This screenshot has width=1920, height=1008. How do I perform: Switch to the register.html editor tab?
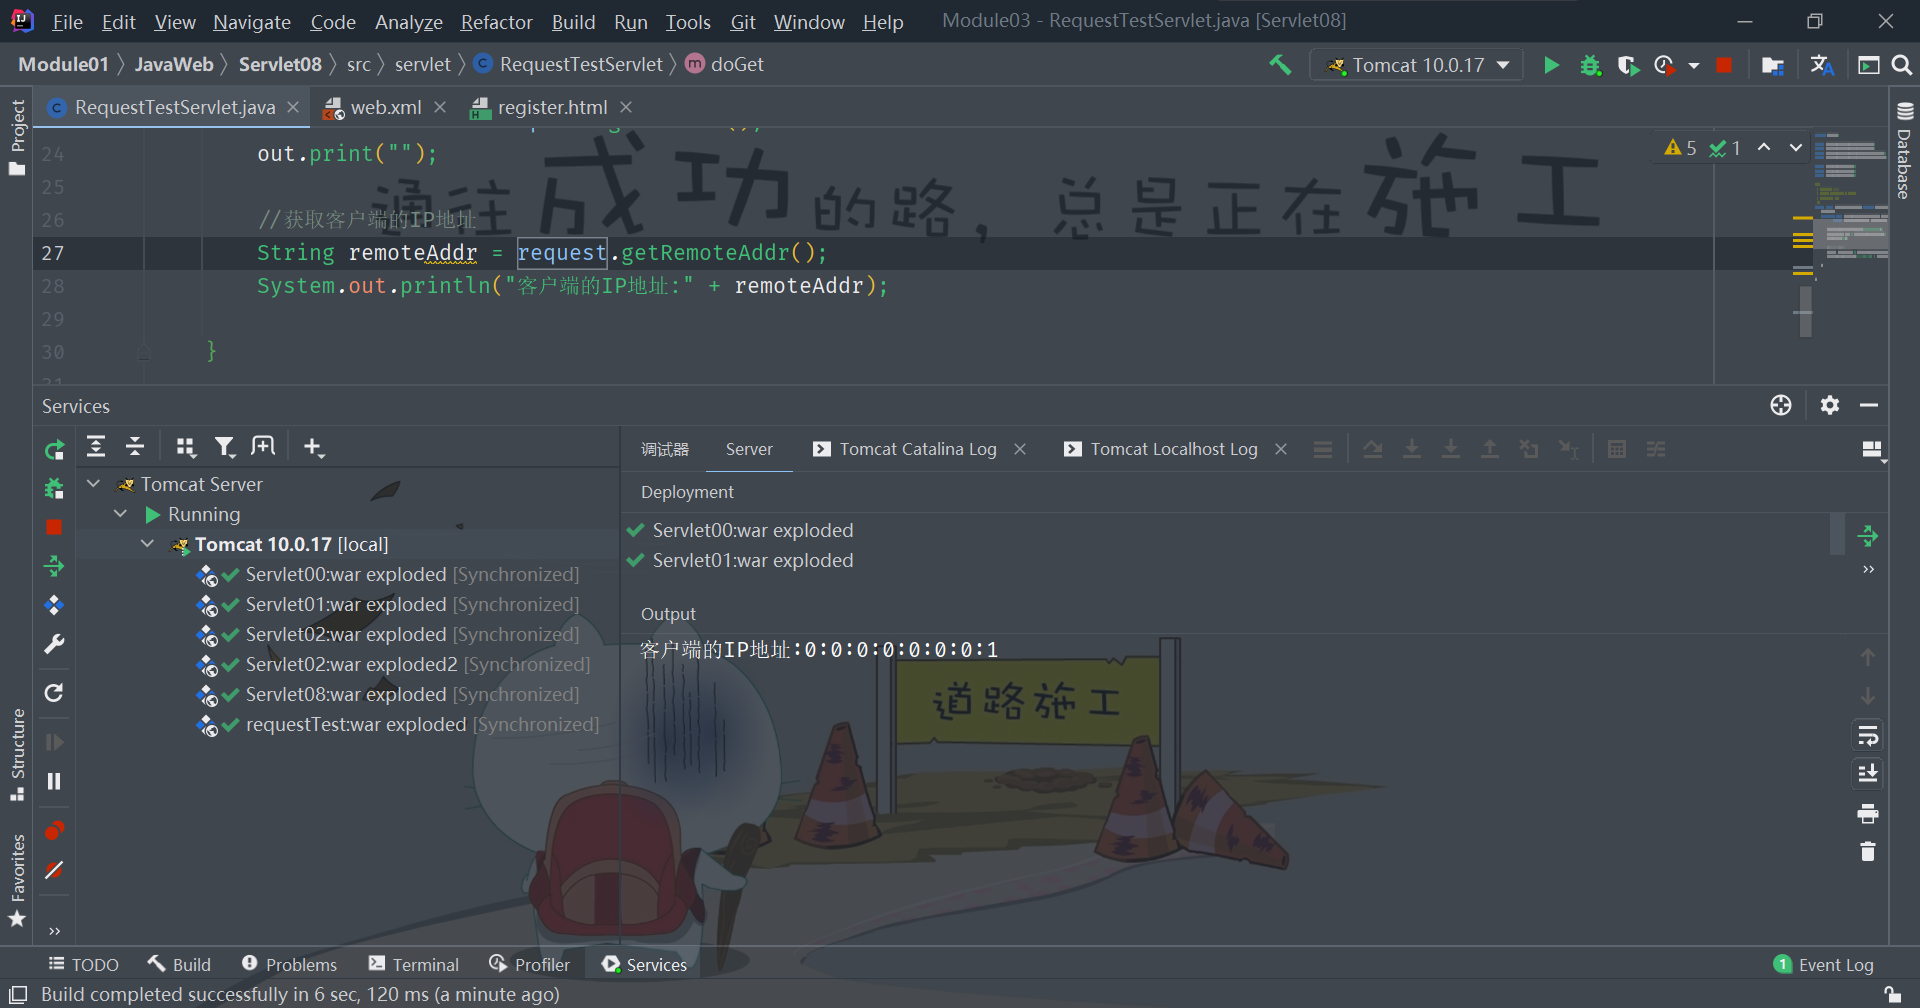(x=552, y=107)
